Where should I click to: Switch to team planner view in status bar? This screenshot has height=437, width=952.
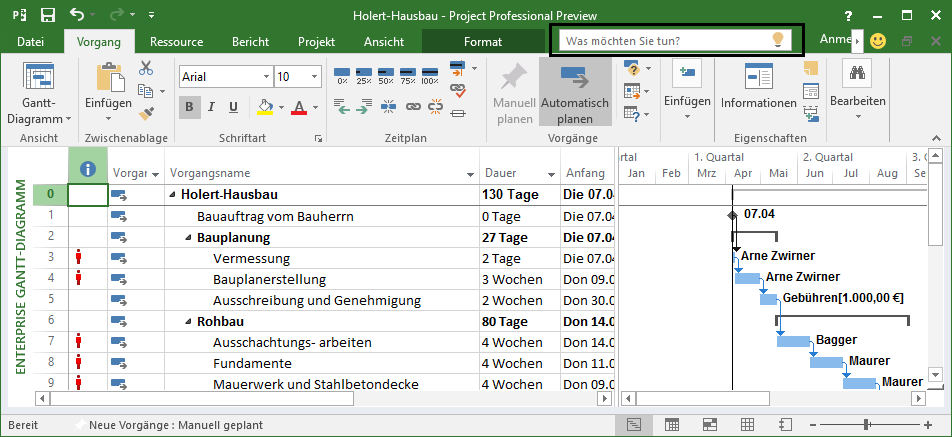[709, 425]
